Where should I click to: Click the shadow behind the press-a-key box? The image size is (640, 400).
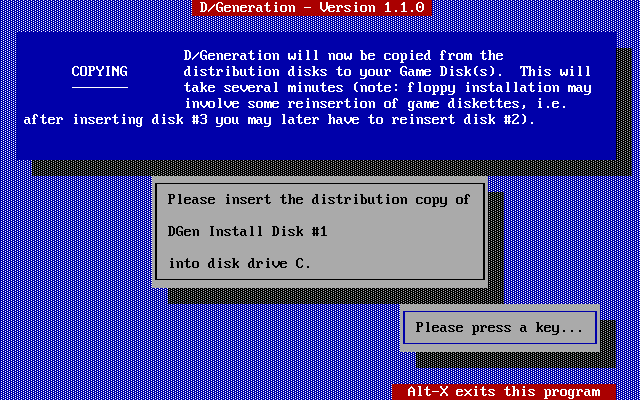point(516,360)
